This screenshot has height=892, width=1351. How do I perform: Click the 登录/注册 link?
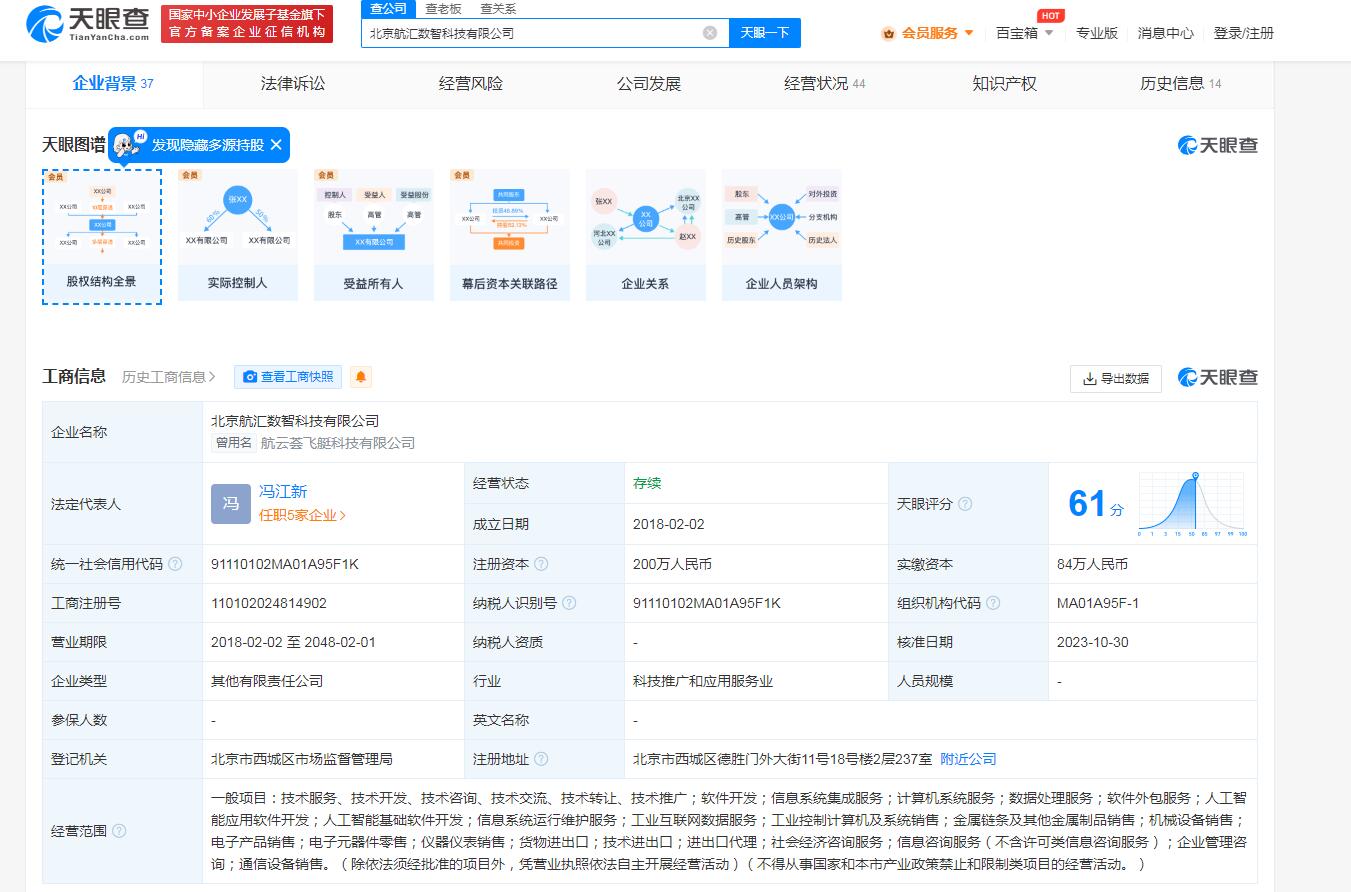[x=1244, y=33]
